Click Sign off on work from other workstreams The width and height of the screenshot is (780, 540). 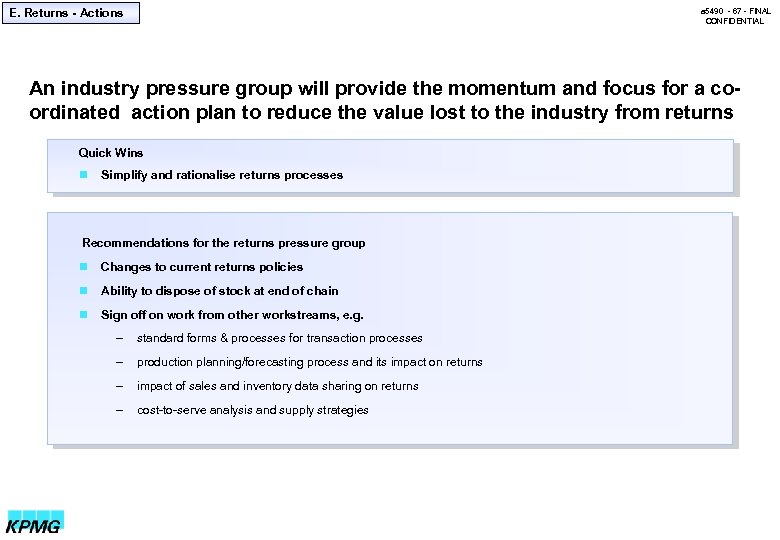click(x=231, y=315)
